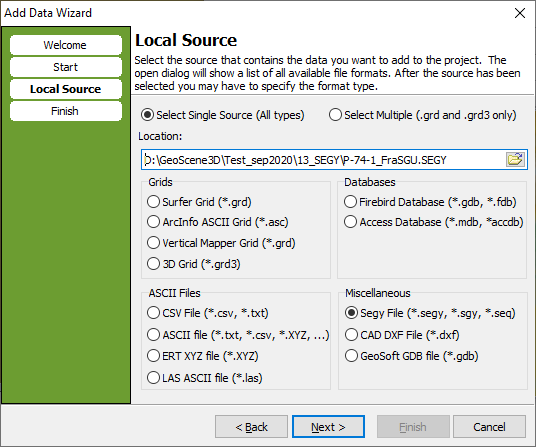Choose Select Single Source radio option
536x447 pixels.
tap(223, 115)
